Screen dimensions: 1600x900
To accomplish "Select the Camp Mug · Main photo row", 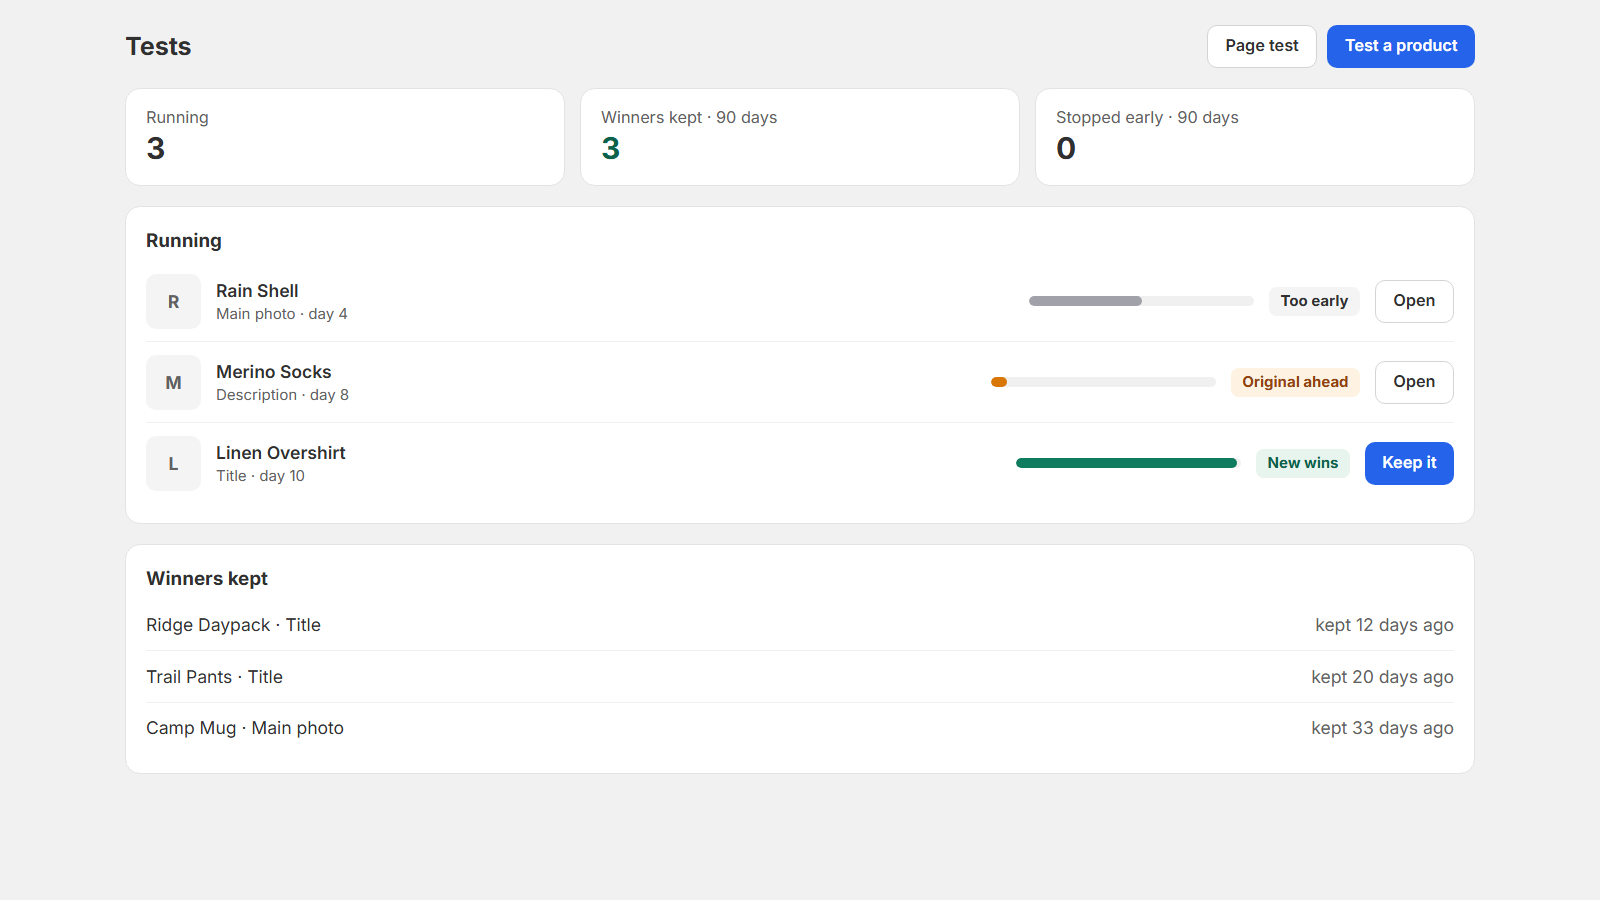I will point(800,728).
